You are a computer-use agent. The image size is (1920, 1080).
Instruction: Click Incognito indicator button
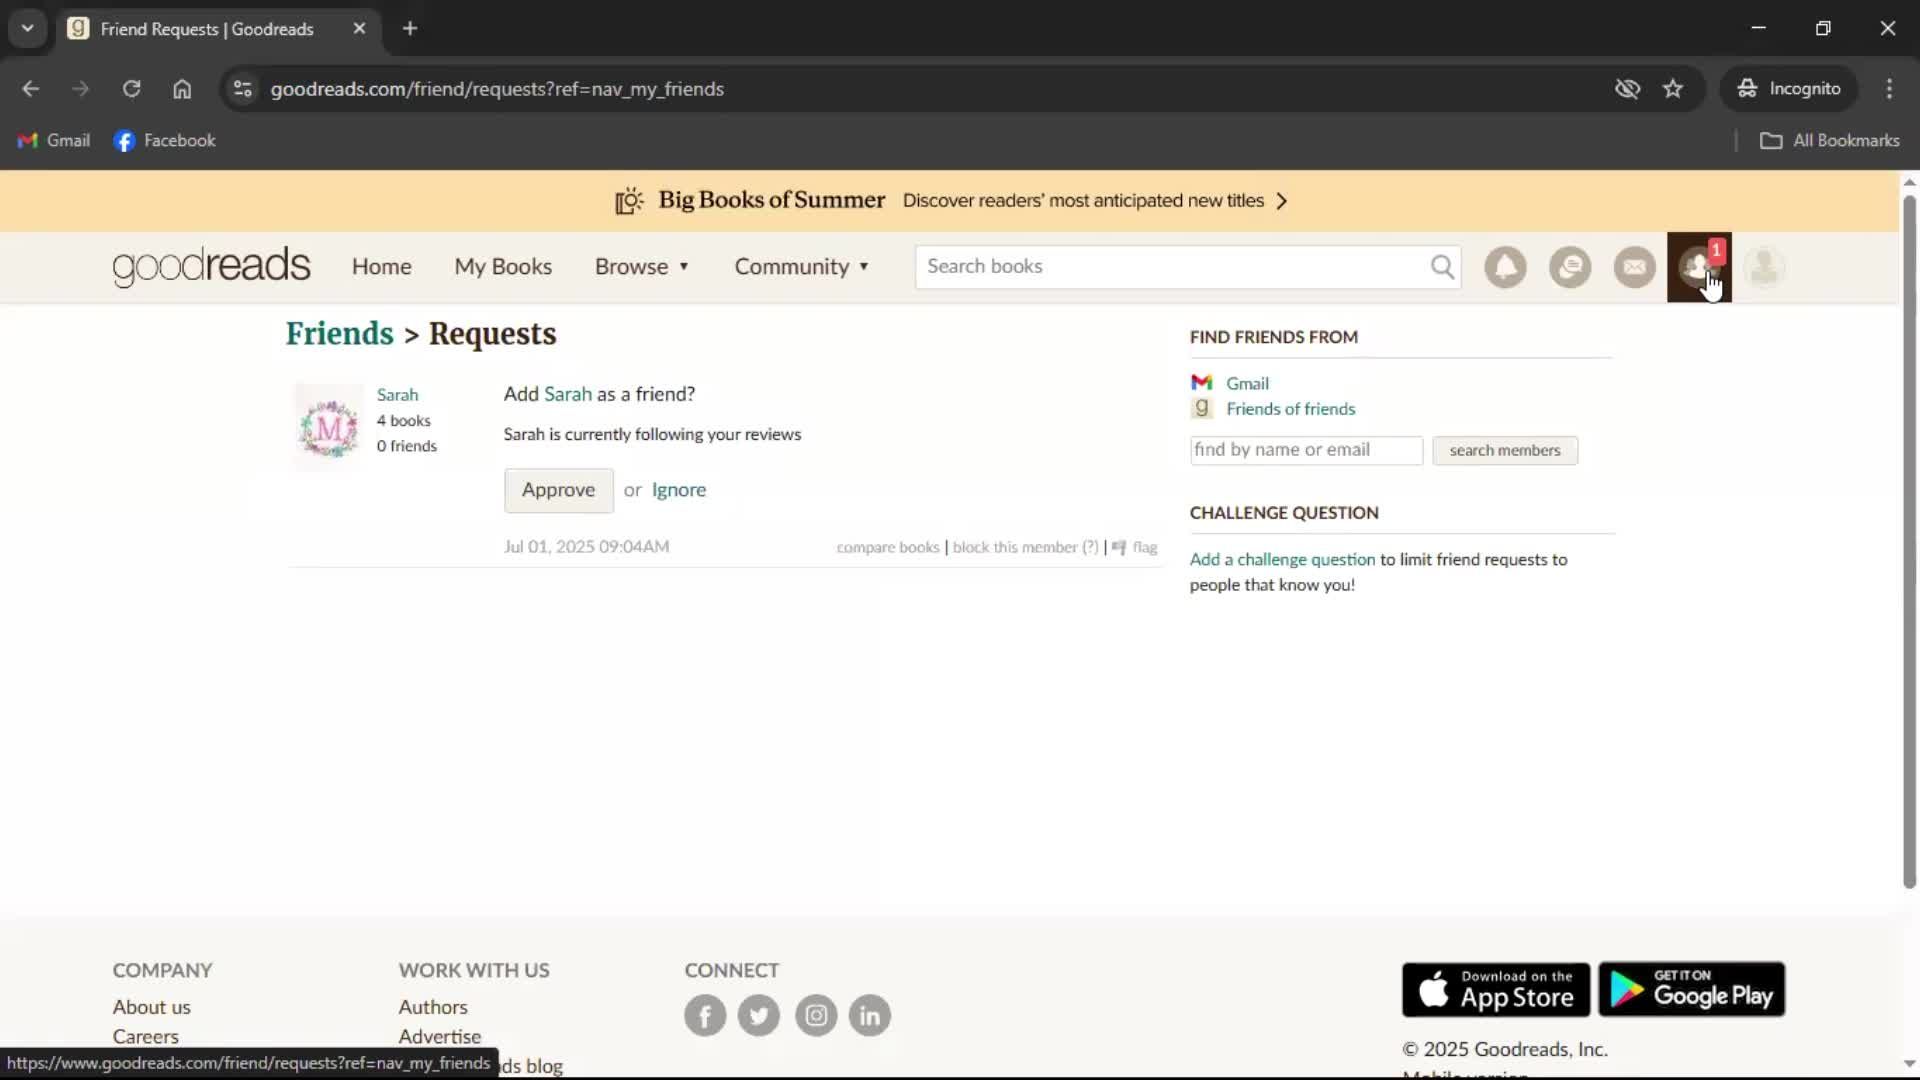(1788, 89)
